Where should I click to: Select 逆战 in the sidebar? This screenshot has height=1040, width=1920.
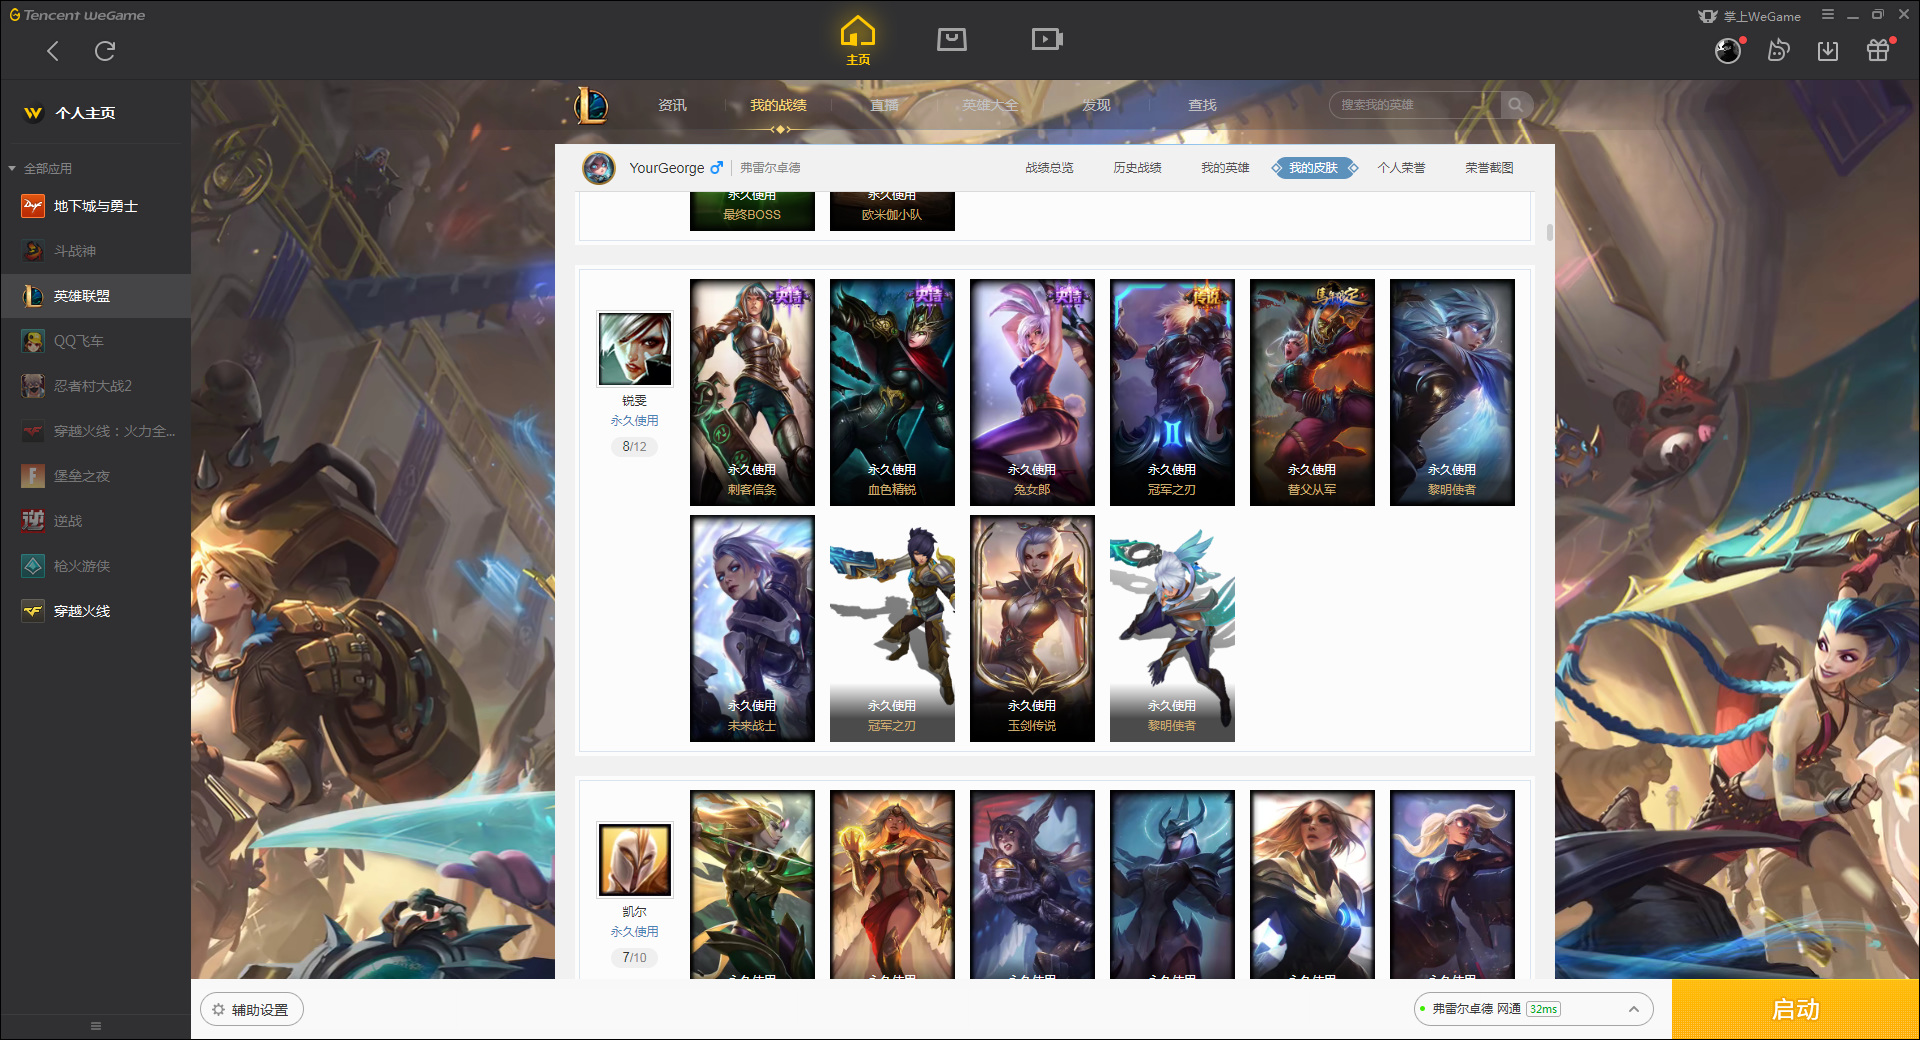coord(95,521)
